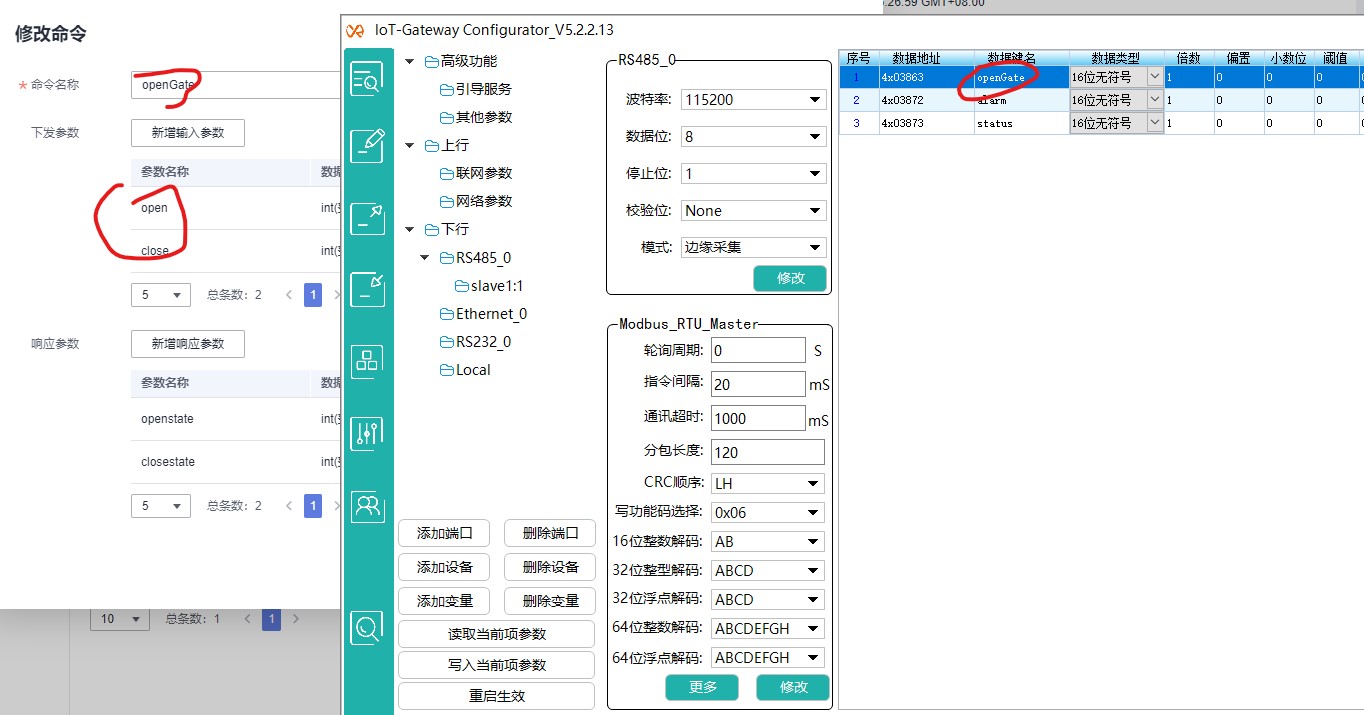Collapse the RS485_0 tree node
The image size is (1364, 715).
(x=426, y=258)
